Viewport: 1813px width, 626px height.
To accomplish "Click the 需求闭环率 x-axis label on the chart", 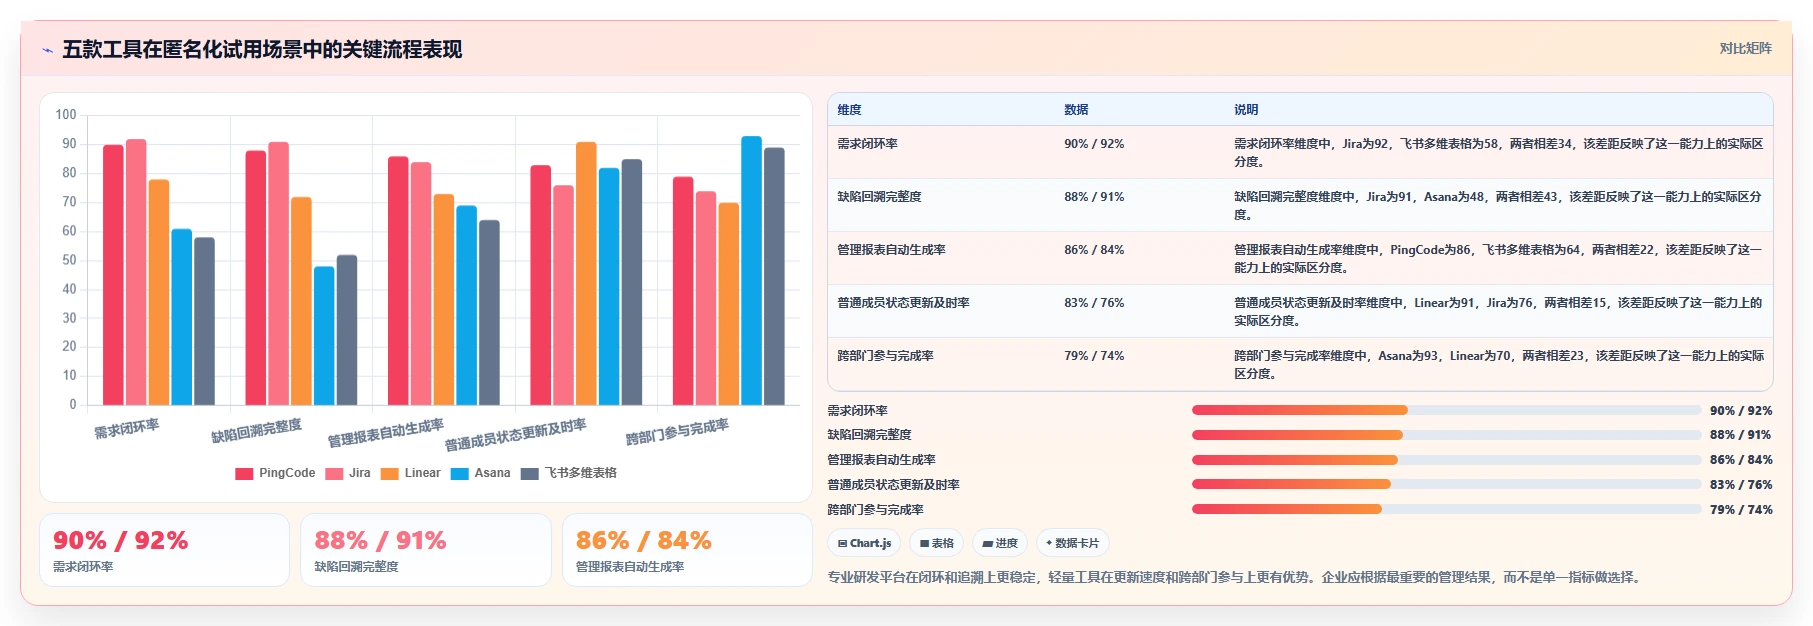I will pos(127,429).
